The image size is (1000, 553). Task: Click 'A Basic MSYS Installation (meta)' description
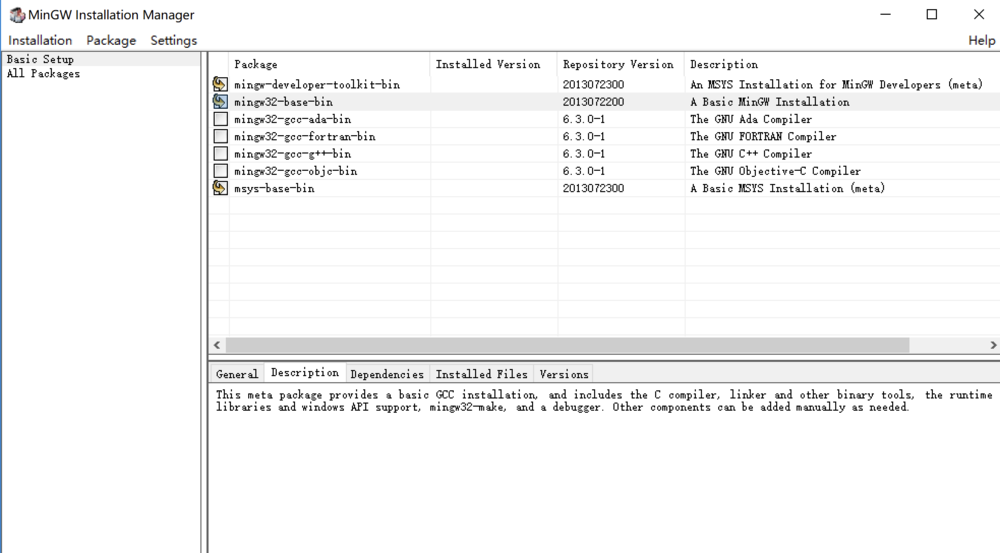click(x=787, y=188)
